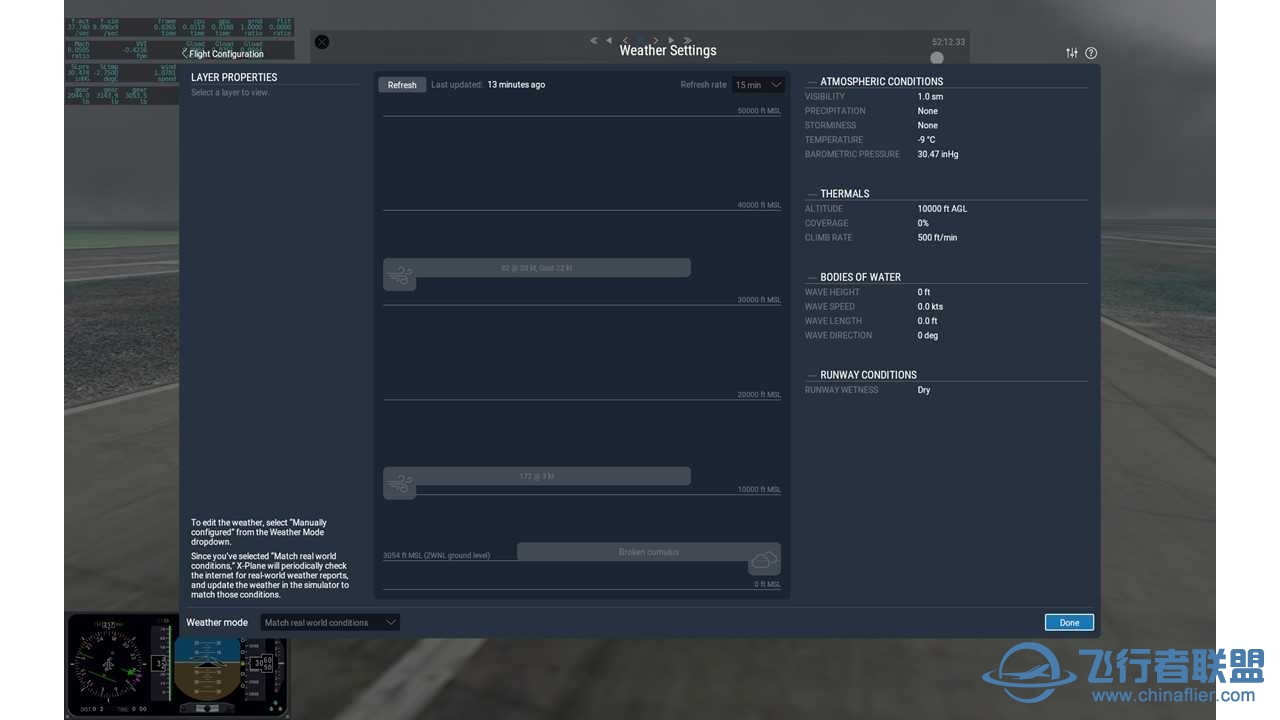Click the '3054 ft MSL (ZWNL ground level)' label

click(436, 555)
